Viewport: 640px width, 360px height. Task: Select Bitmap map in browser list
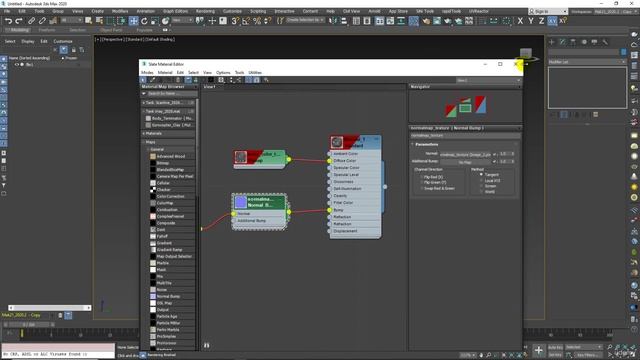tap(162, 163)
